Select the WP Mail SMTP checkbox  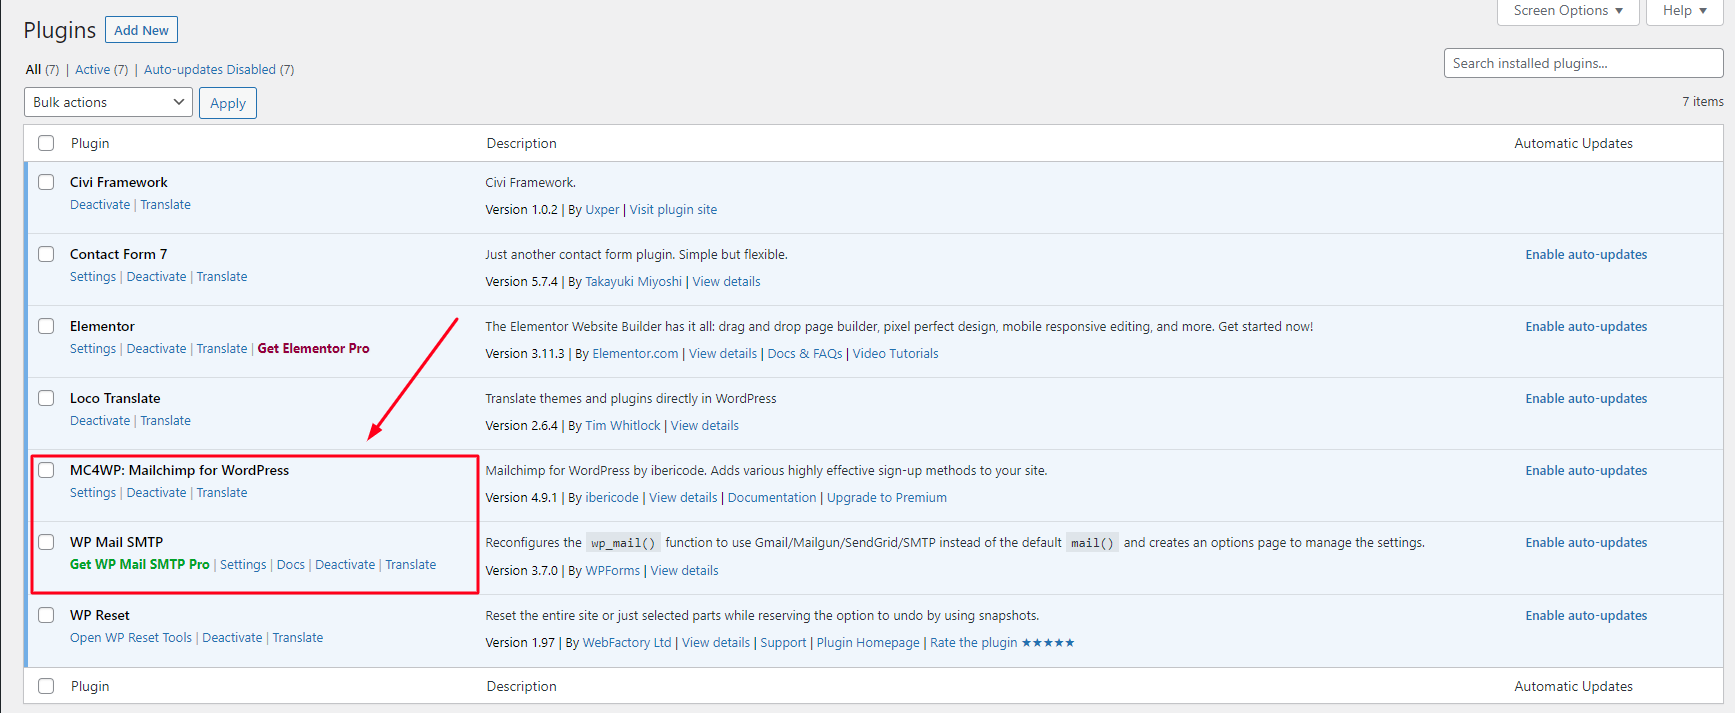pyautogui.click(x=46, y=542)
